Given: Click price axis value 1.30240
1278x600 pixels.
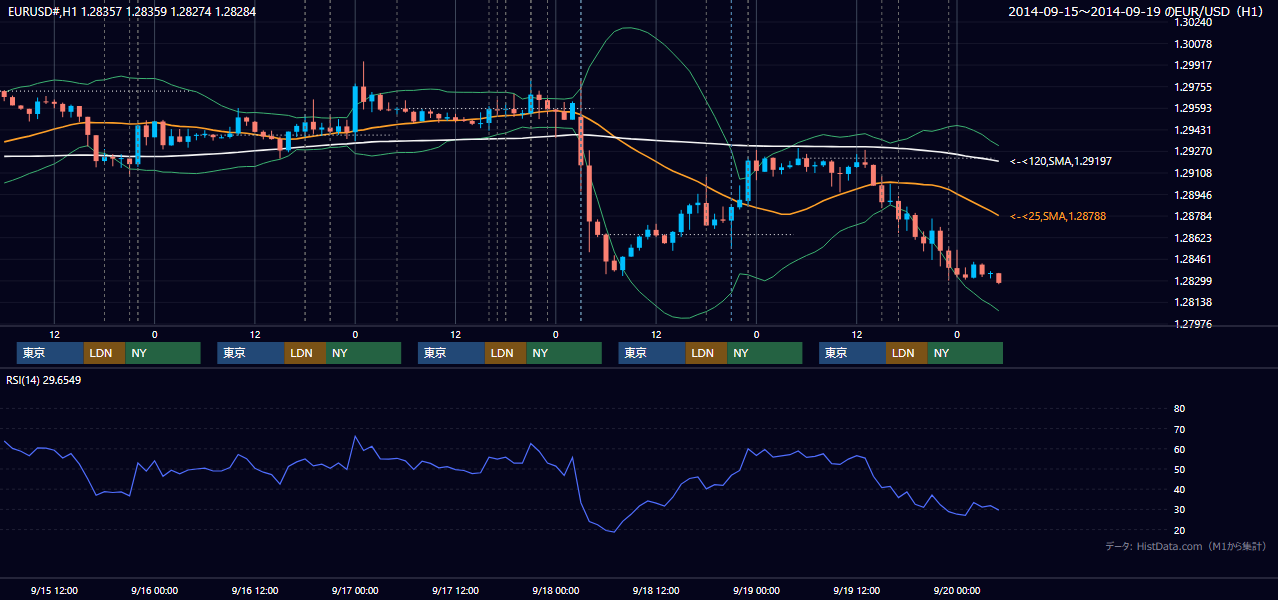Looking at the screenshot, I should point(1193,22).
